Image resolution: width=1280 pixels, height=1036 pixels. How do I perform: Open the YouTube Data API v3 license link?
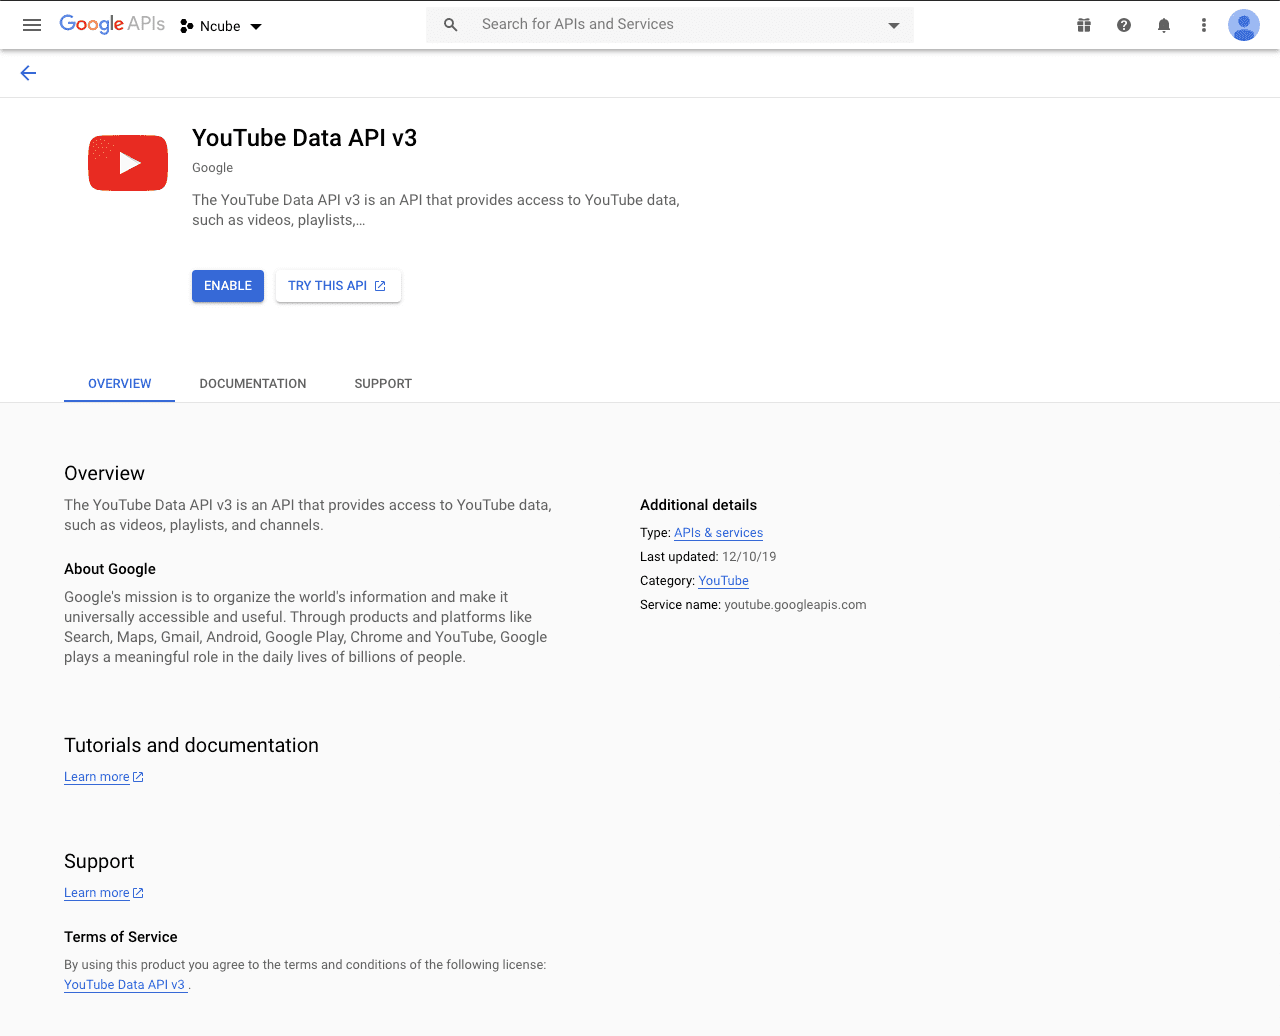[124, 985]
